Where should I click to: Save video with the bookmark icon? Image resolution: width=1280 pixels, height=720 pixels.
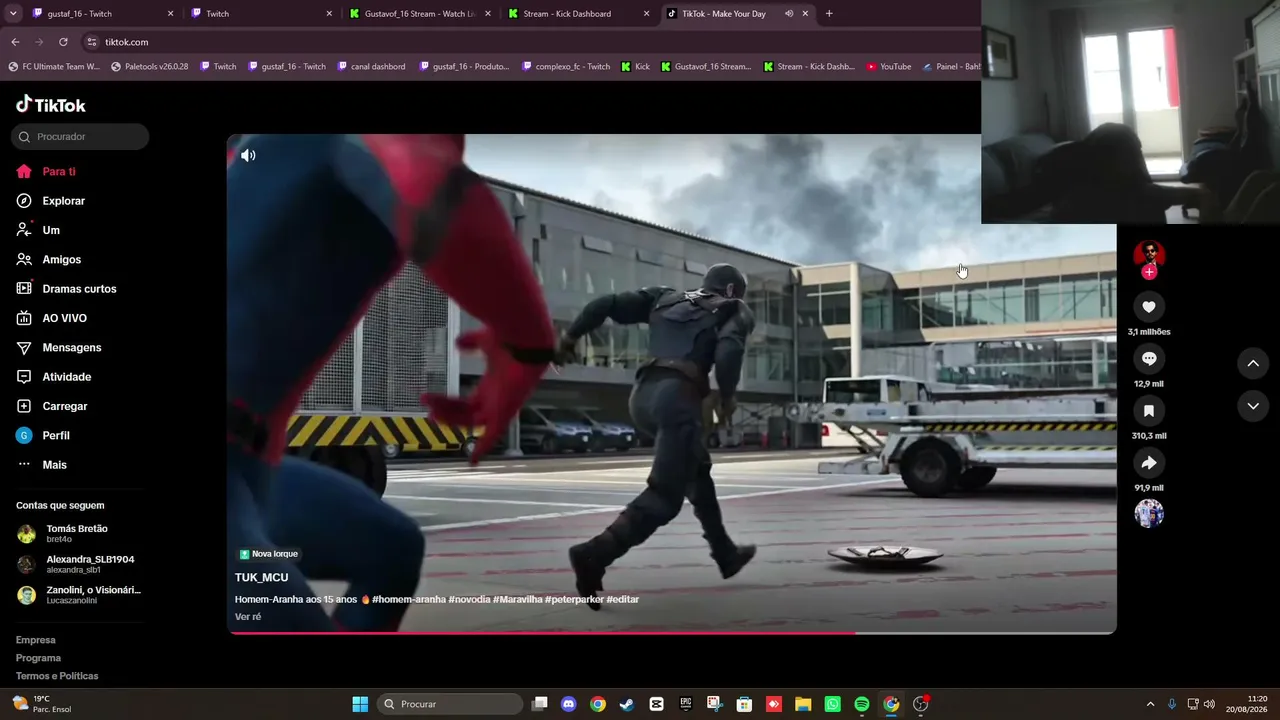(x=1149, y=411)
